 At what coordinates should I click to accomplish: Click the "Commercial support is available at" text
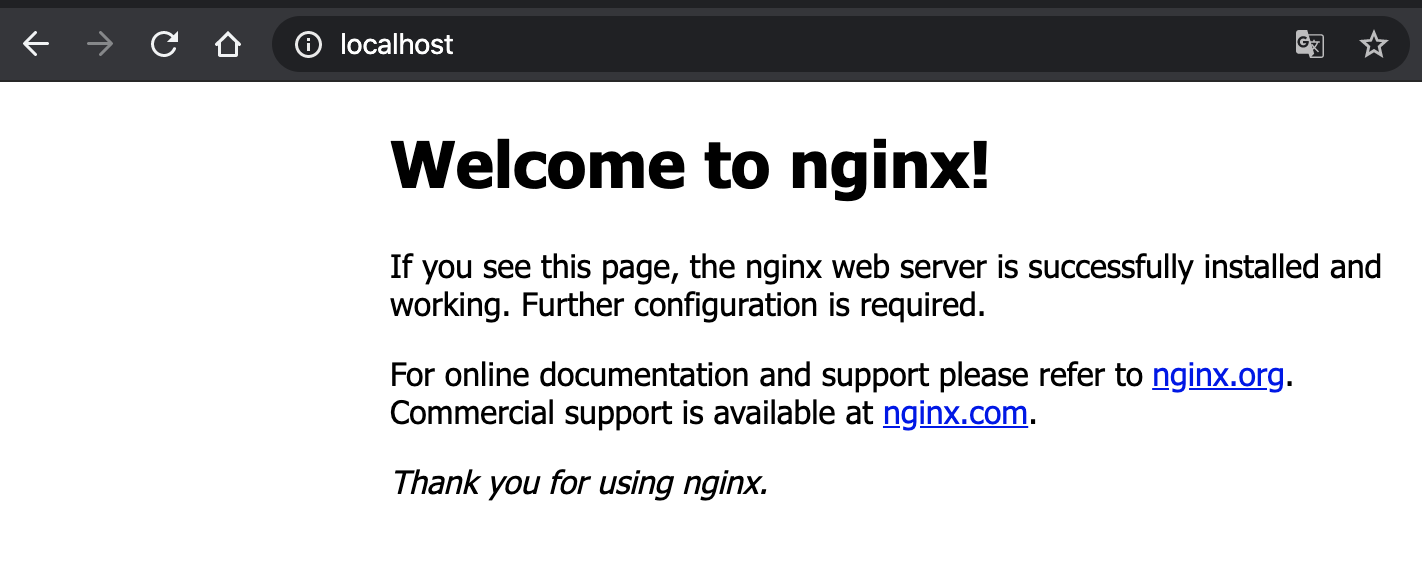point(632,413)
